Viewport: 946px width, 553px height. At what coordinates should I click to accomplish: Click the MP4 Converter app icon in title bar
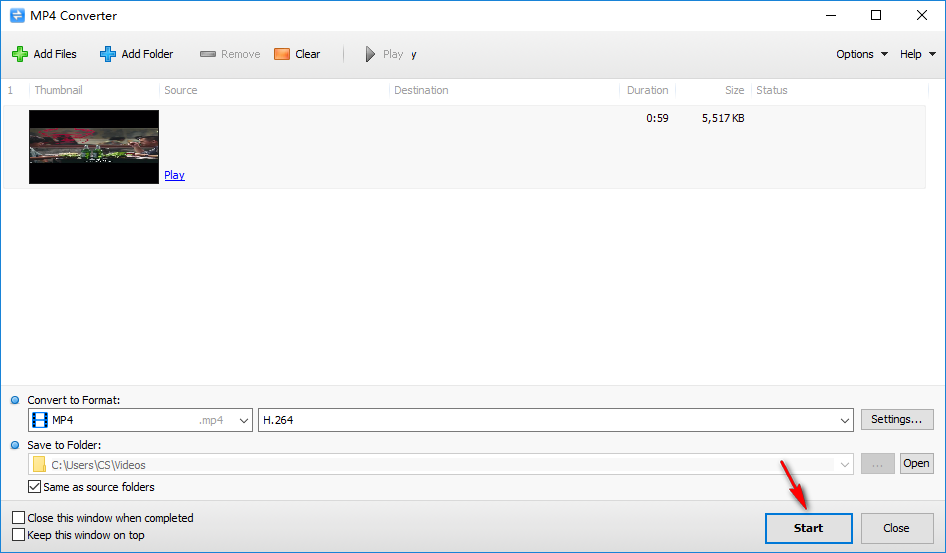(x=16, y=15)
